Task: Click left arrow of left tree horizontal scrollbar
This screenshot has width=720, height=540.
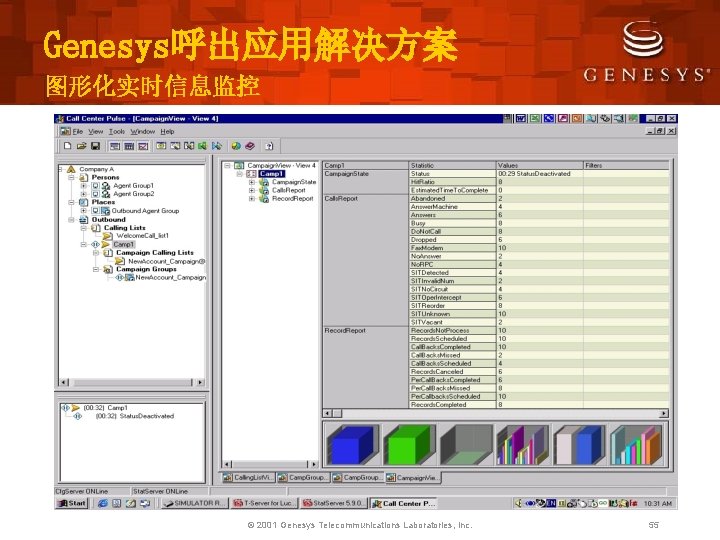Action: coord(64,382)
